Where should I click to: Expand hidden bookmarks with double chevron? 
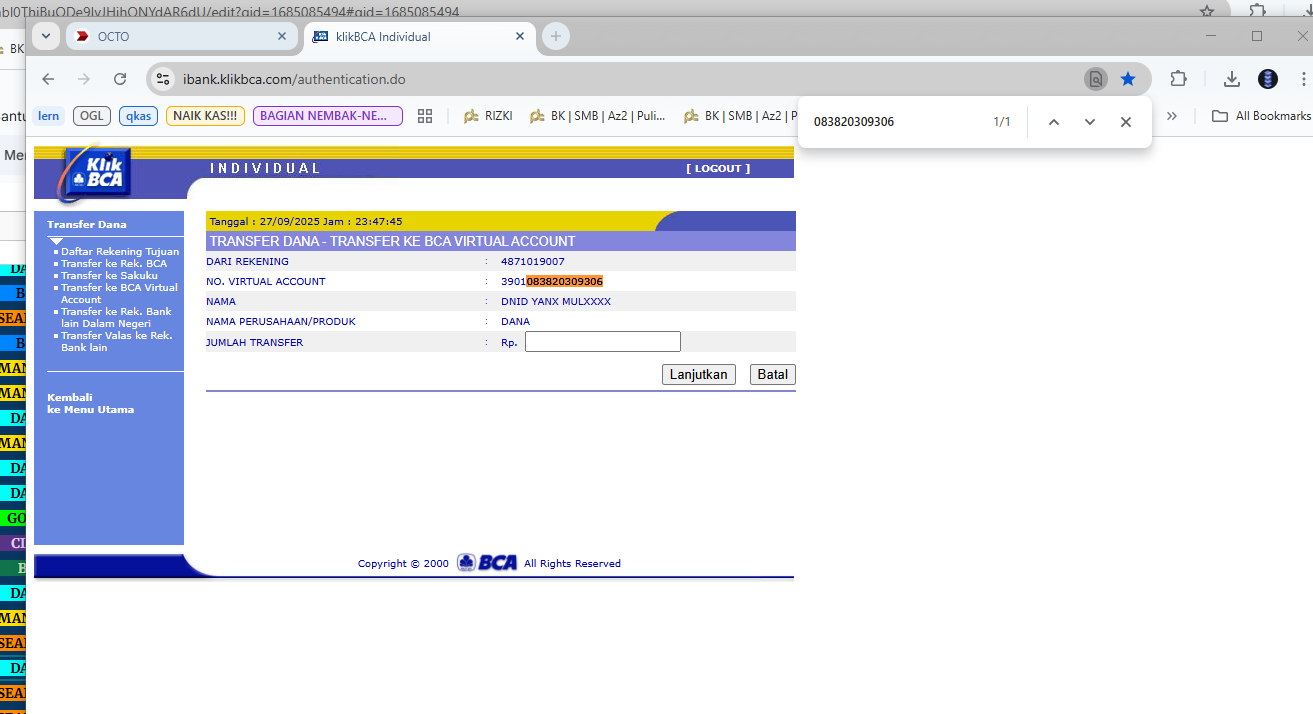[x=1172, y=116]
